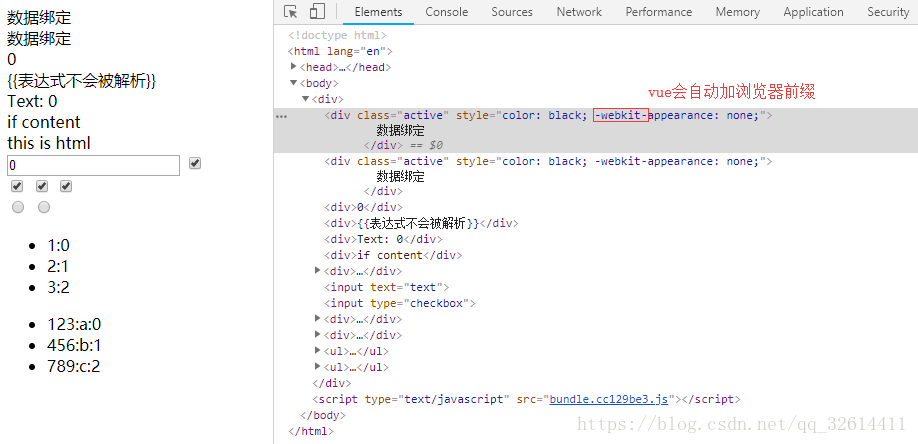Collapse the top-level div under body

306,99
